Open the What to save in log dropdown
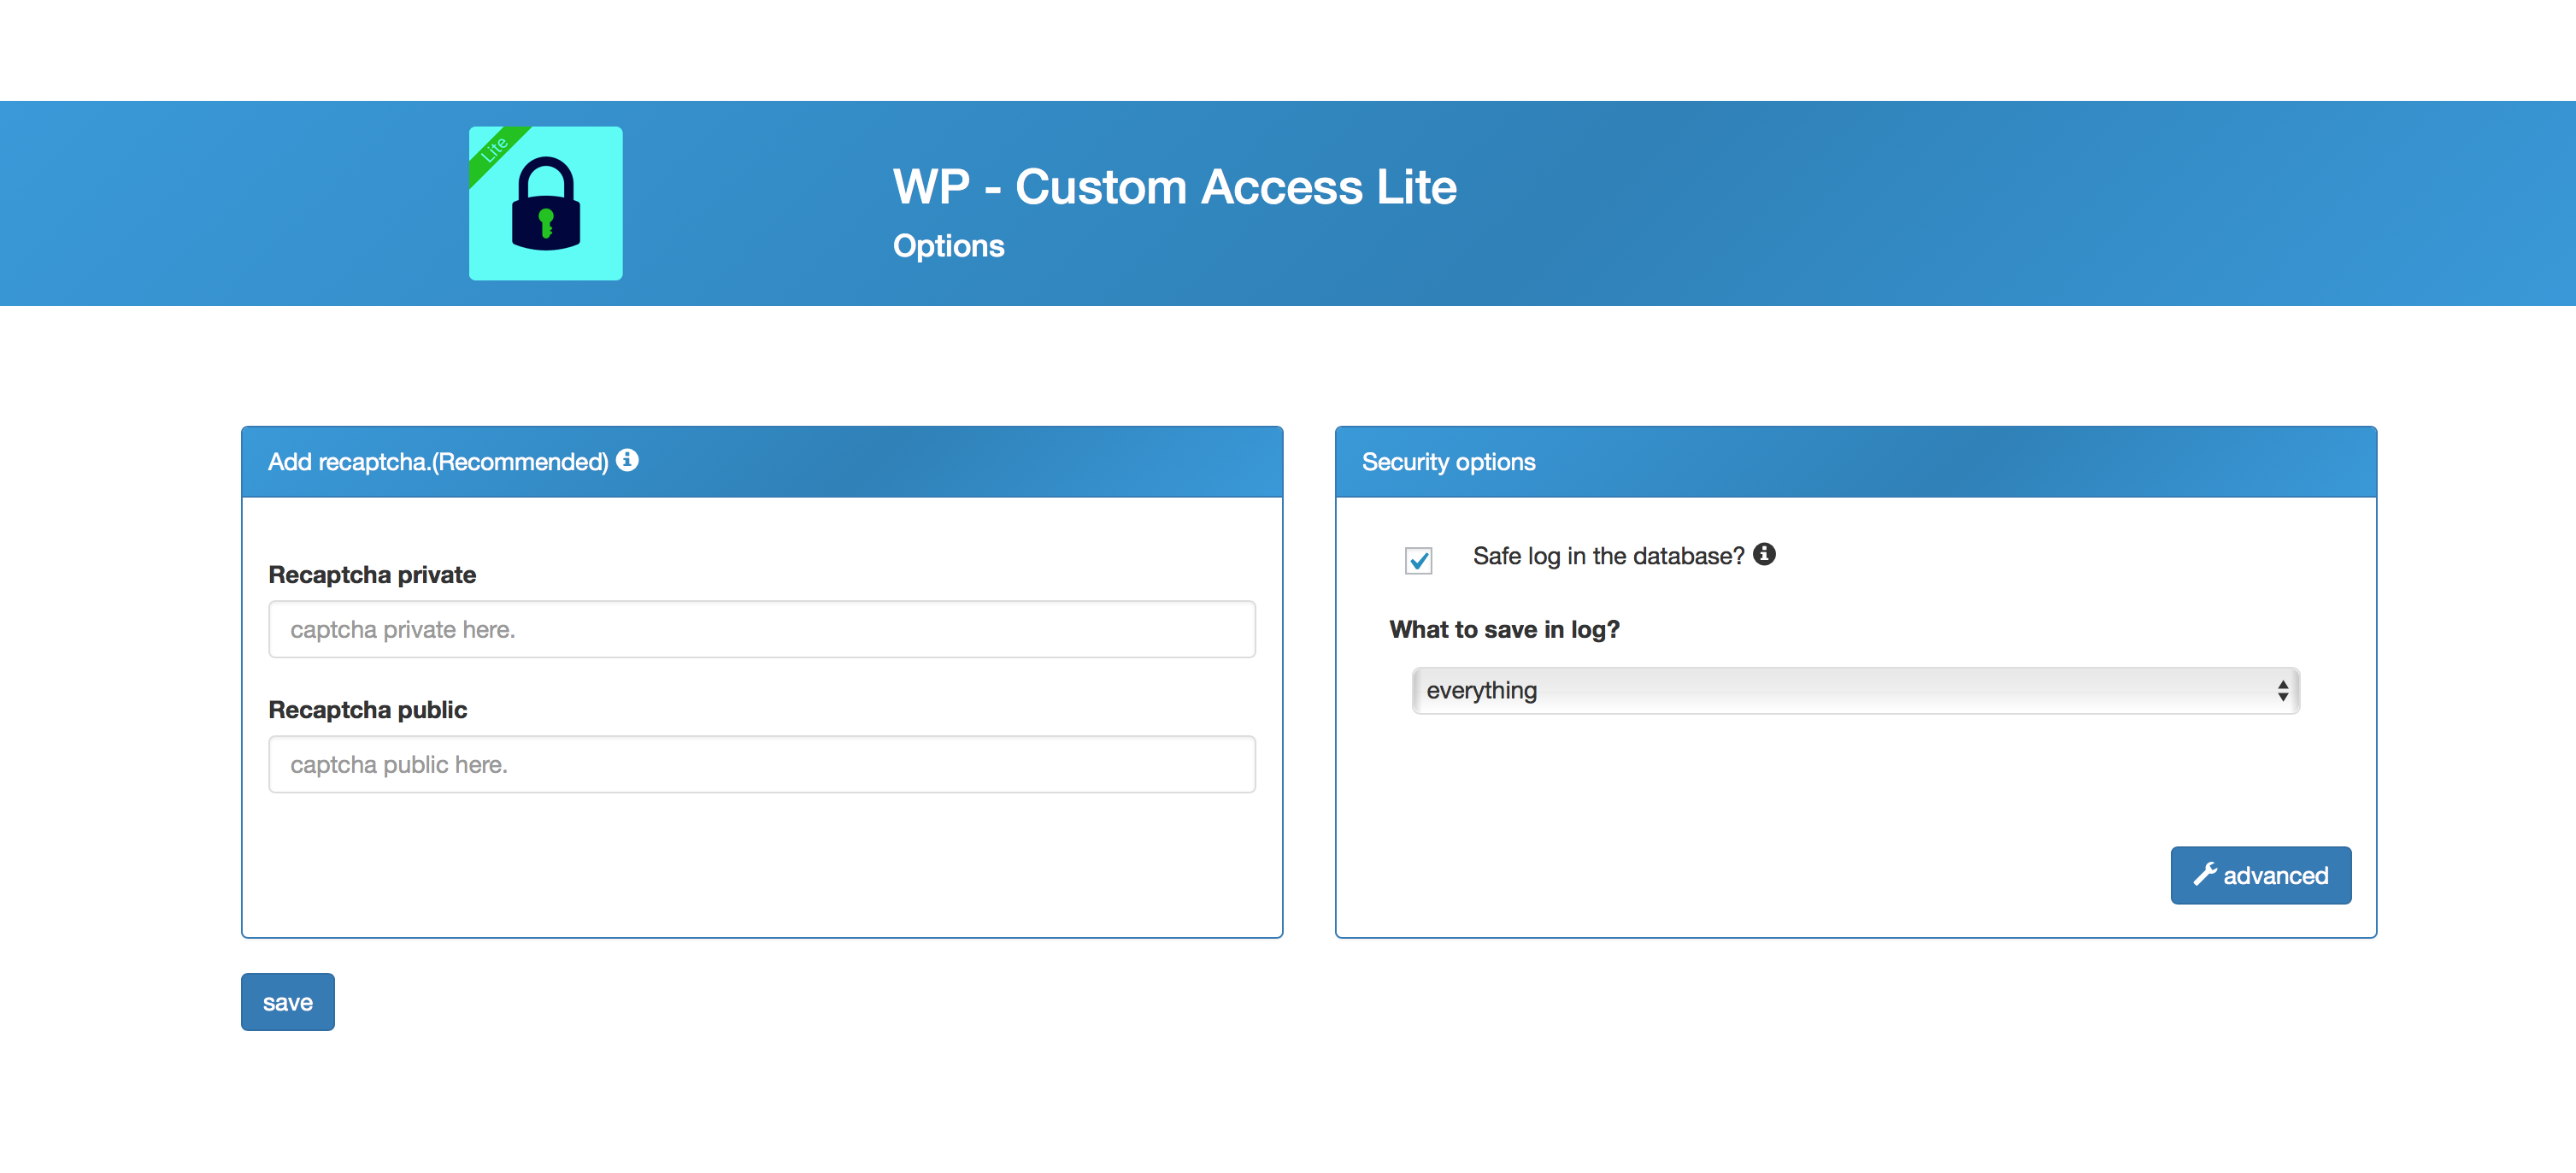This screenshot has width=2576, height=1173. [x=1856, y=691]
